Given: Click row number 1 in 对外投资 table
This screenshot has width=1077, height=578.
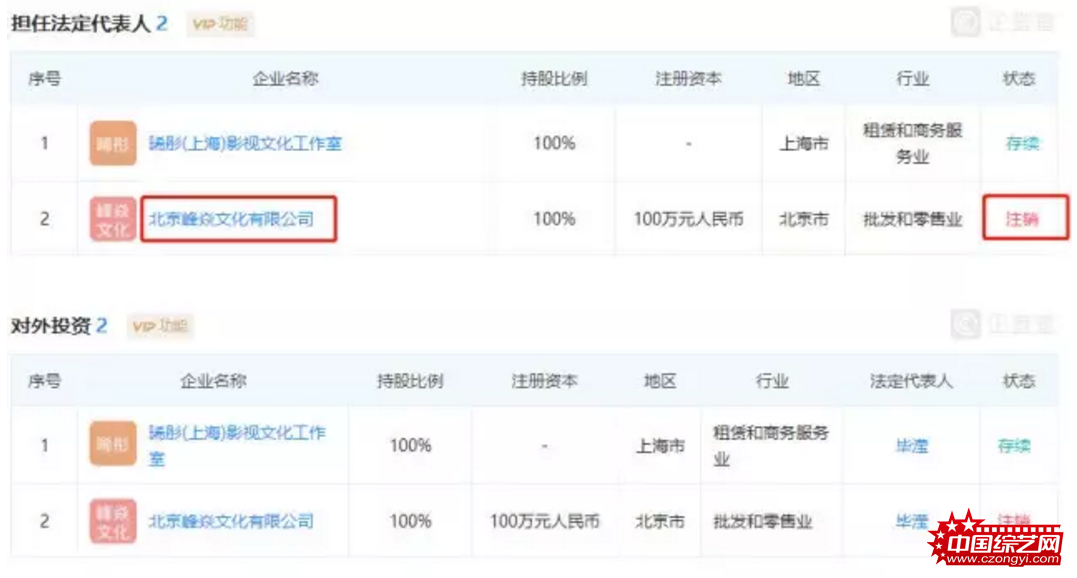Looking at the screenshot, I should pos(45,446).
